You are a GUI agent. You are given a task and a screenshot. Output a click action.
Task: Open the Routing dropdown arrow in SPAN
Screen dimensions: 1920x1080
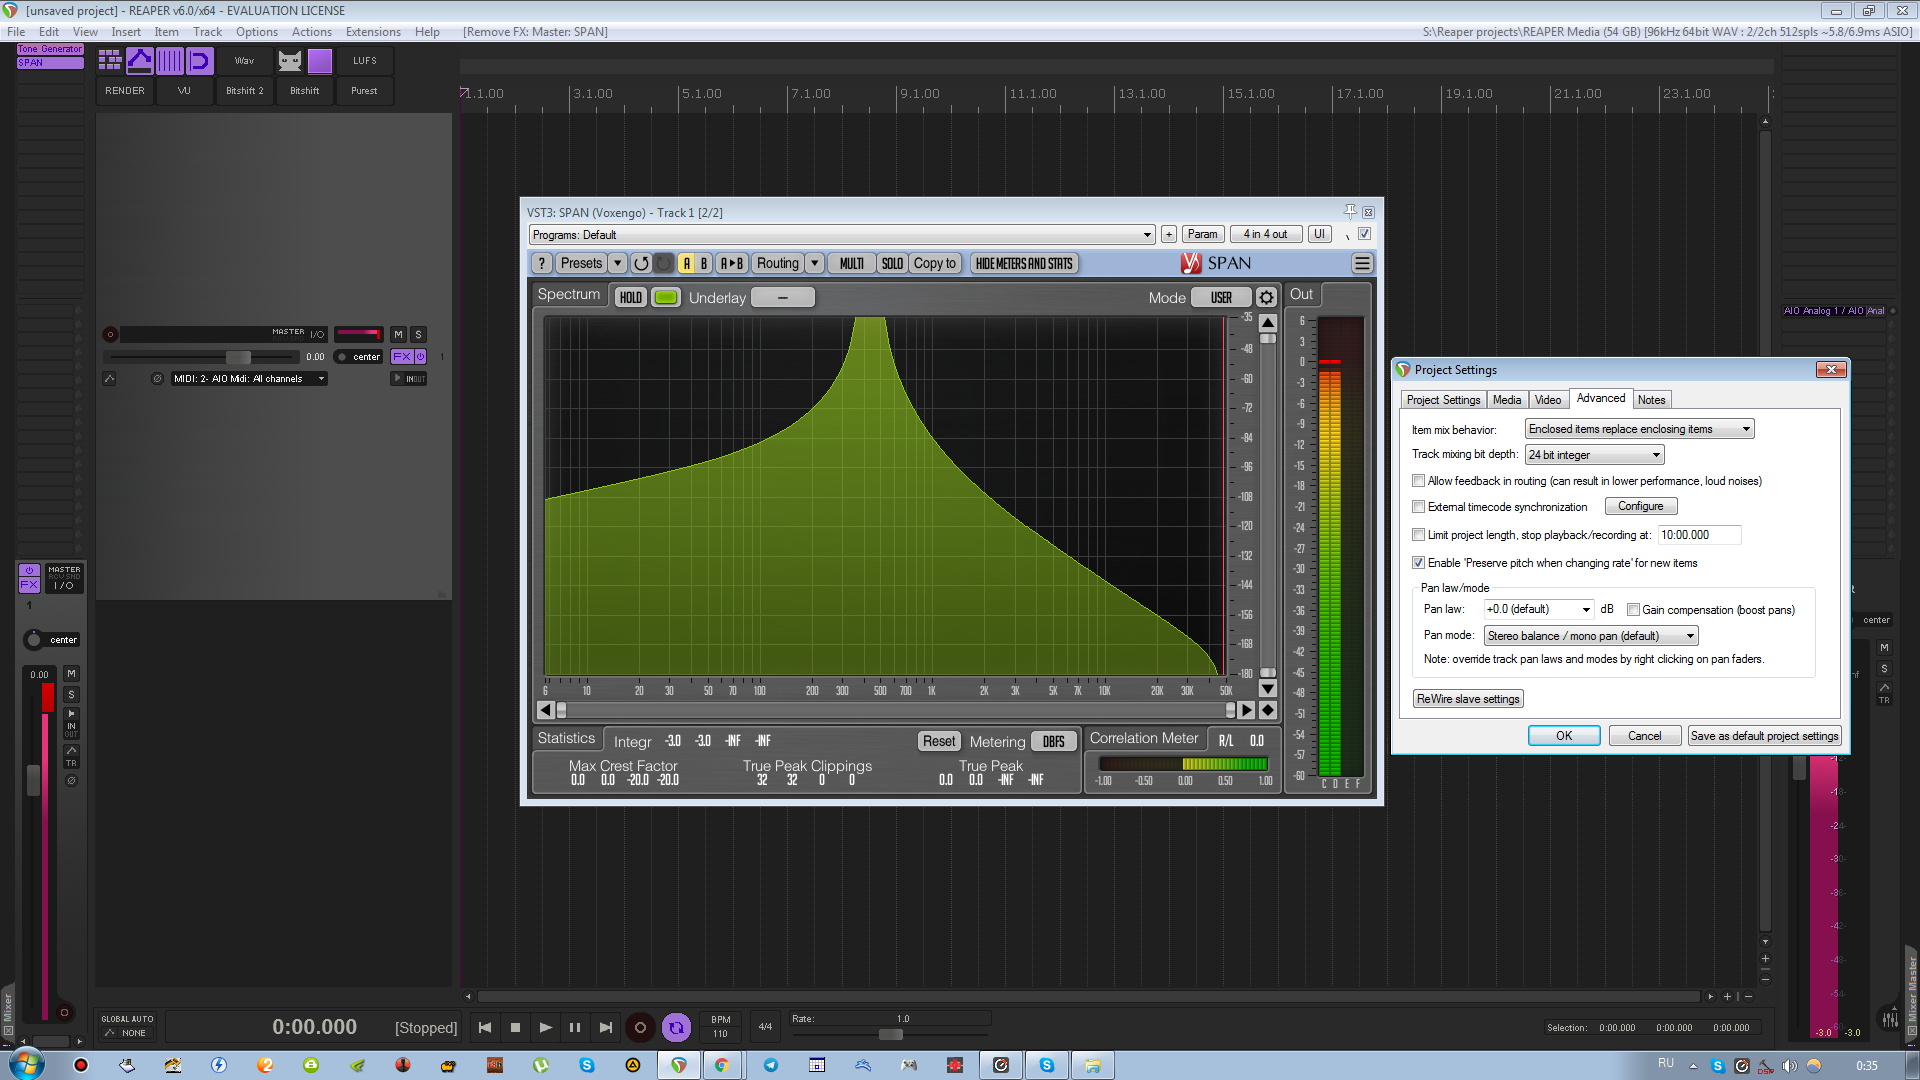815,263
